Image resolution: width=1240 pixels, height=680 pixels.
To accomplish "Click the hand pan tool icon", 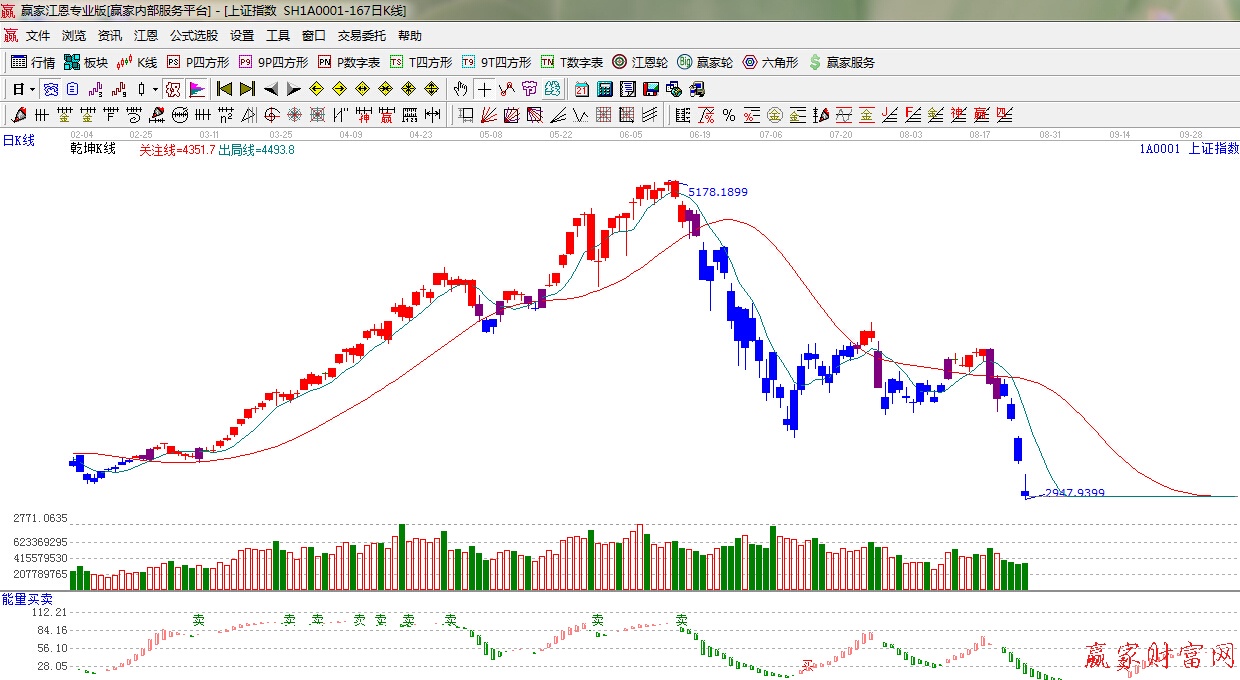I will point(460,89).
